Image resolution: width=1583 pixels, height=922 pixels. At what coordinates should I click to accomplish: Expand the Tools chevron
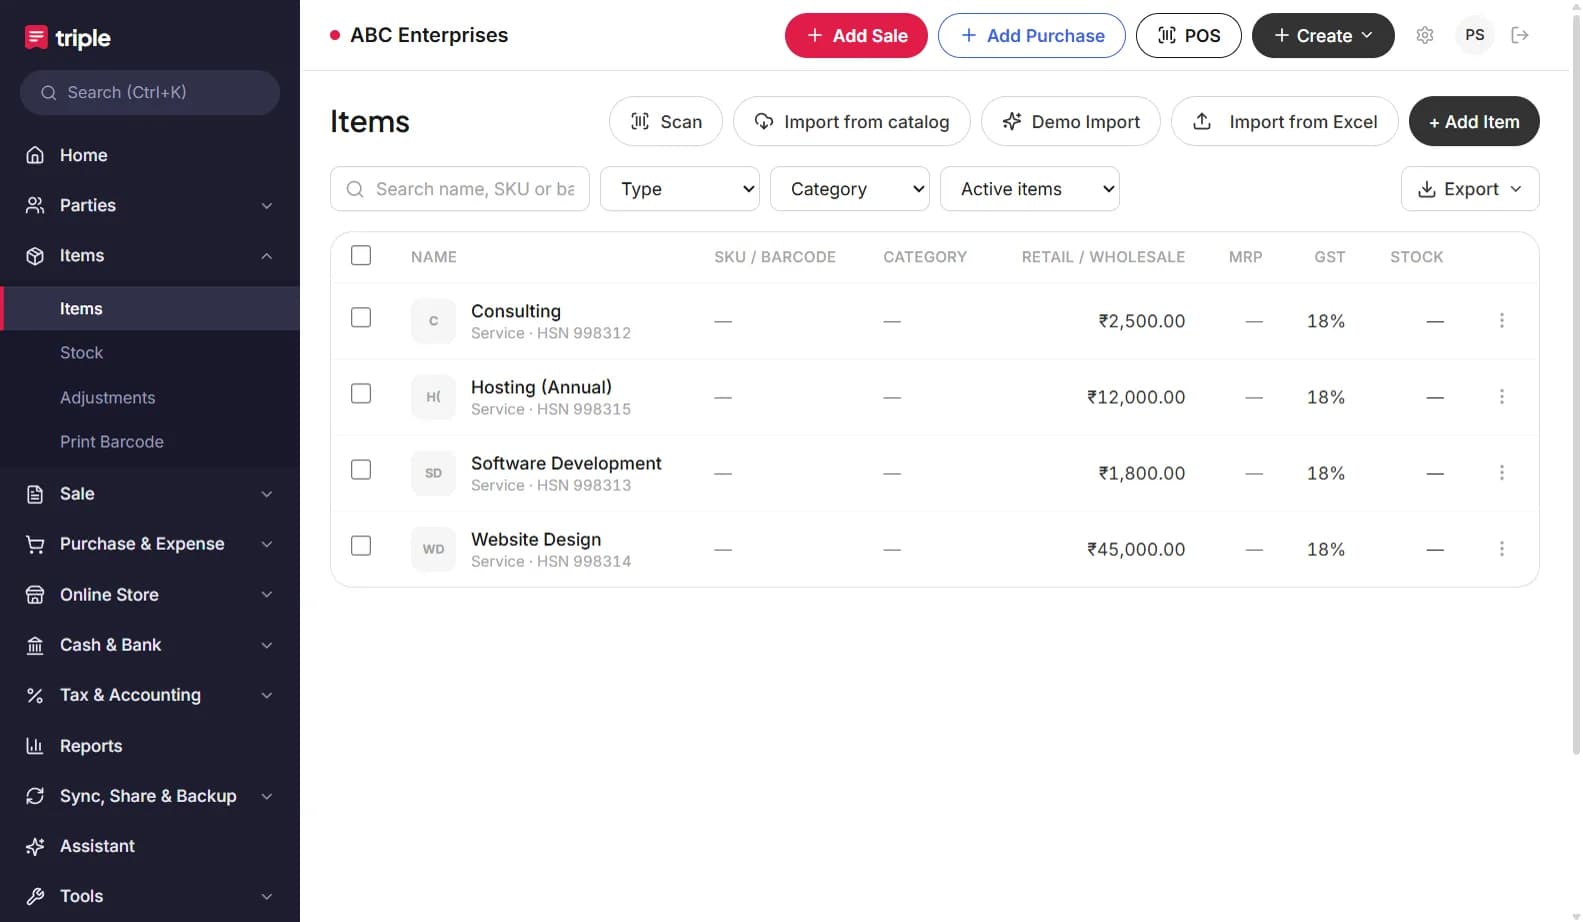point(267,897)
